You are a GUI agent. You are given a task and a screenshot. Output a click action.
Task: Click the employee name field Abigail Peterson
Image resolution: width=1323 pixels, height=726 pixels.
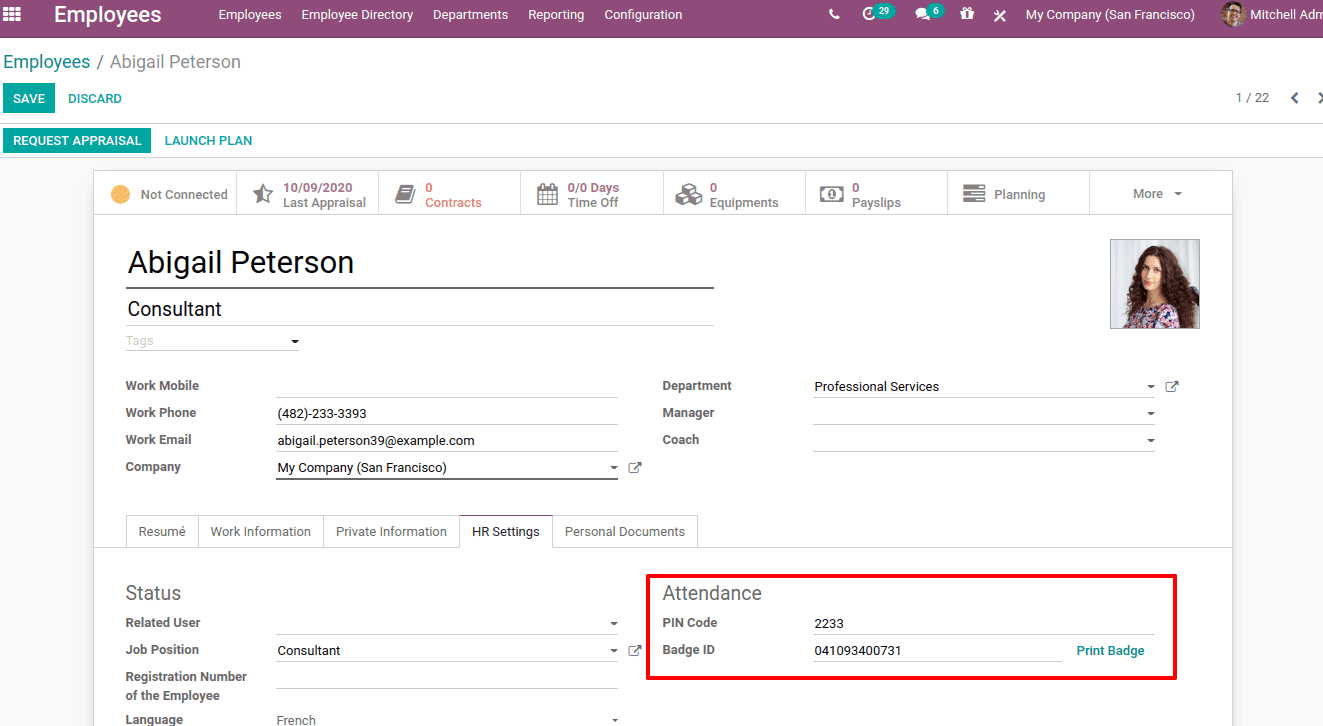pos(420,263)
